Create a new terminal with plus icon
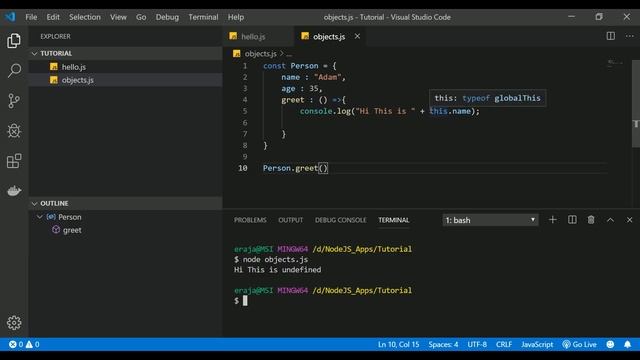640x360 pixels. tap(553, 220)
